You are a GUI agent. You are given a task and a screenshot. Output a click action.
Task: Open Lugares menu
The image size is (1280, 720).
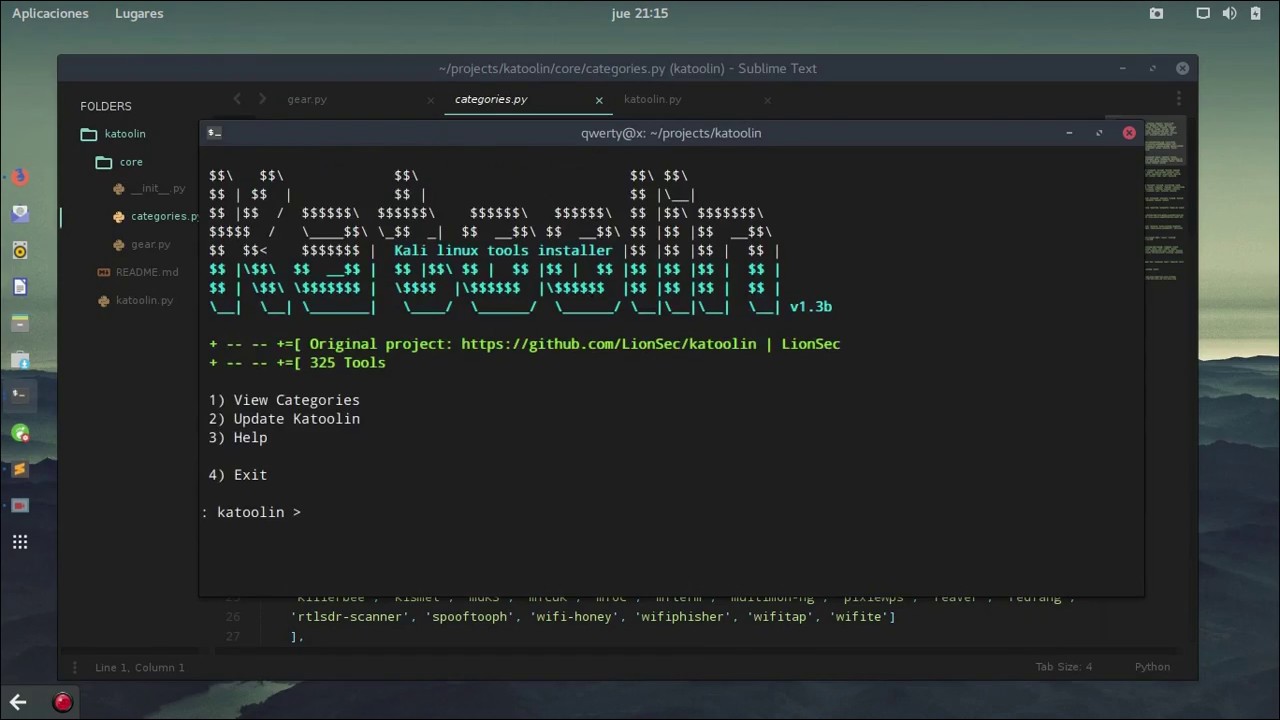point(139,13)
